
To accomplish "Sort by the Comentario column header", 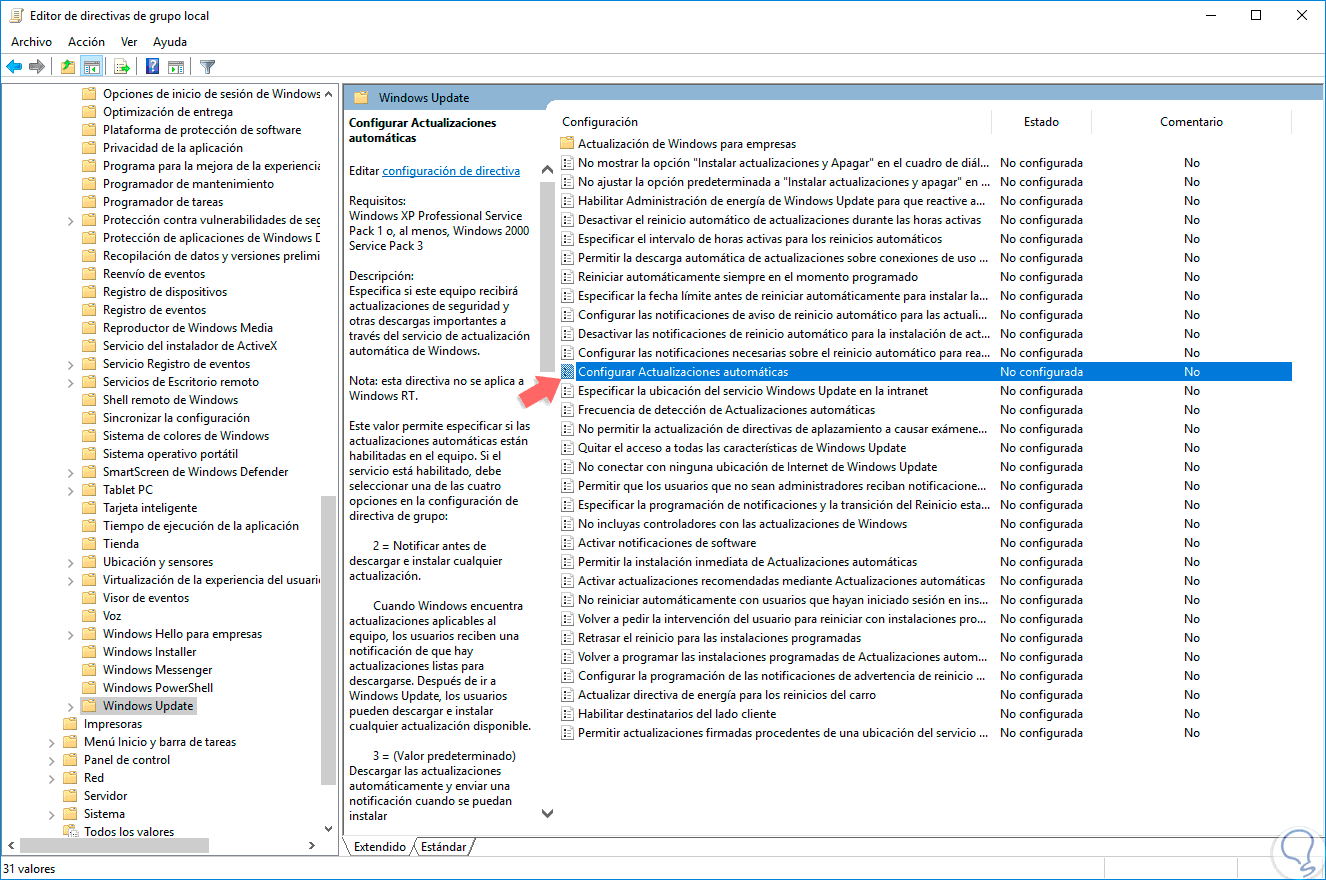I will (1191, 122).
